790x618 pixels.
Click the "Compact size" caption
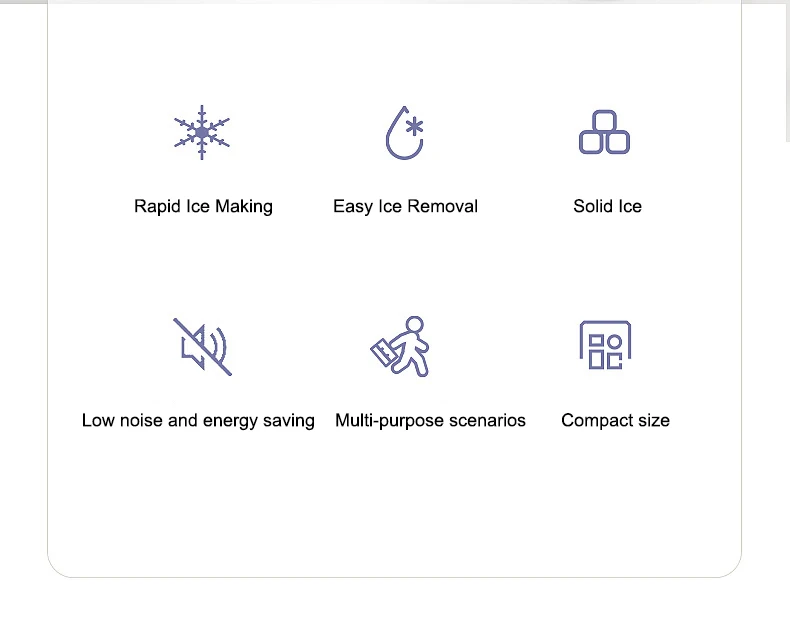coord(615,420)
